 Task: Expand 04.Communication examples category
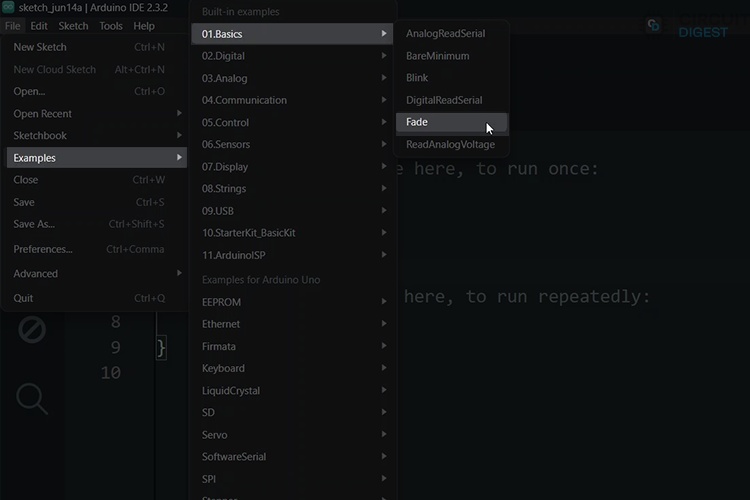[292, 100]
